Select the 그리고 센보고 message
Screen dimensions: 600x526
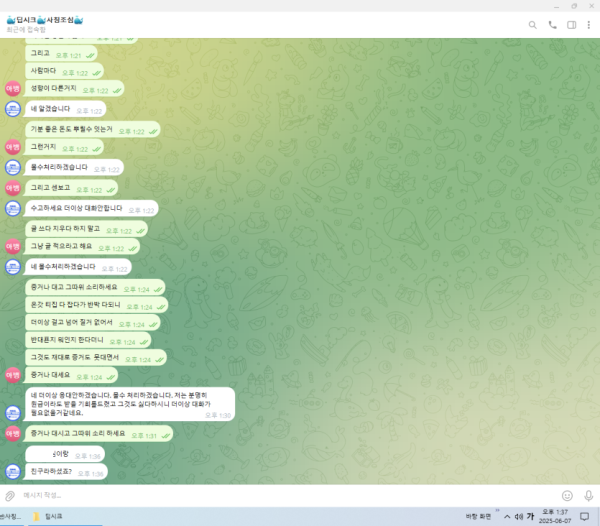pos(71,188)
